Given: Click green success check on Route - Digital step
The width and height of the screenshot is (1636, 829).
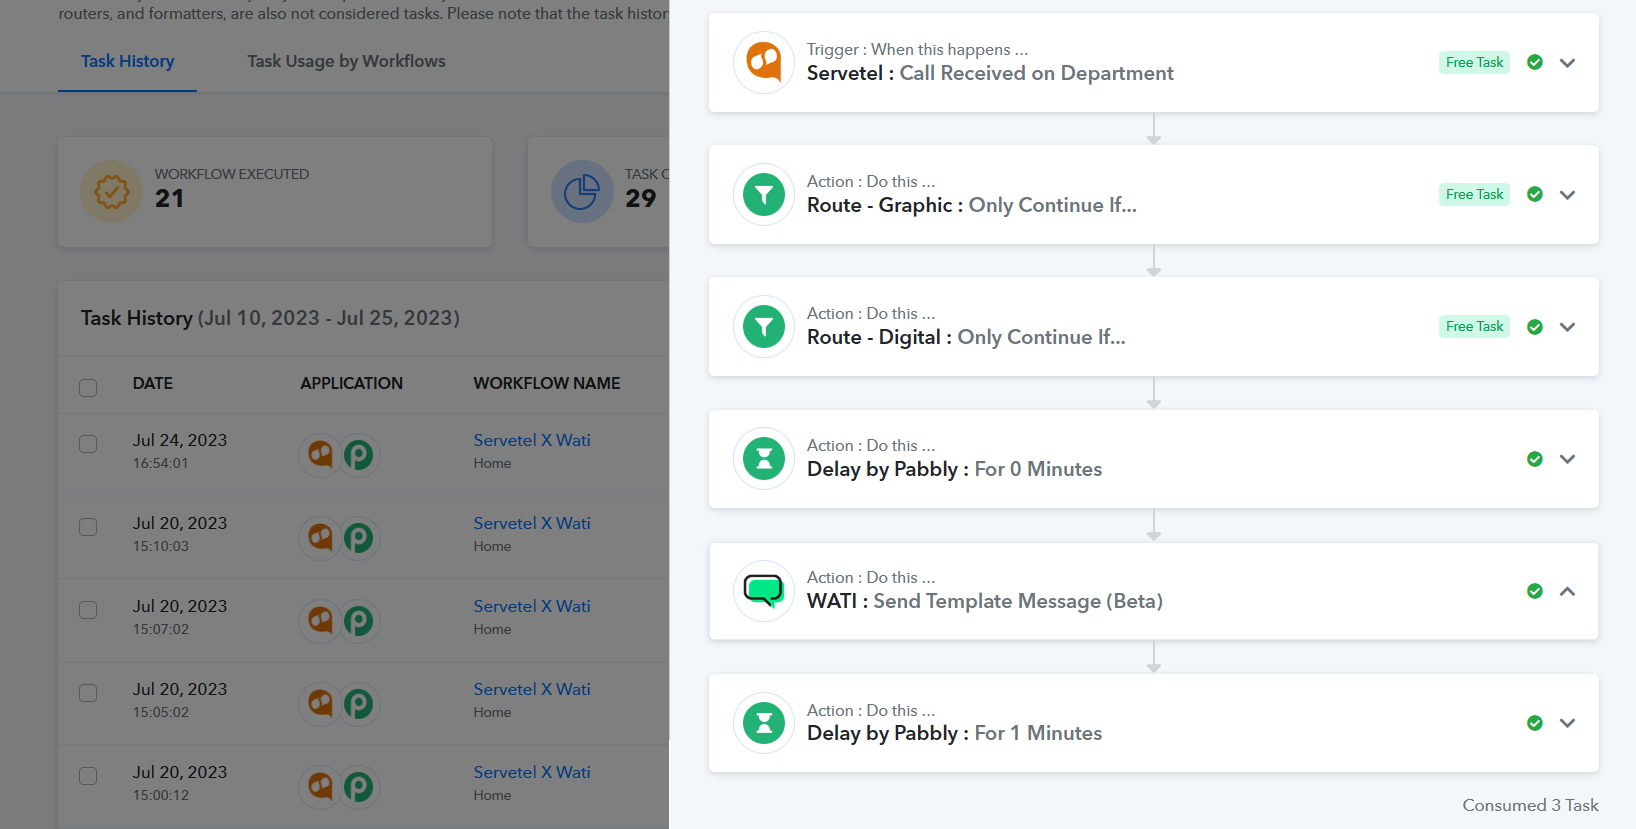Looking at the screenshot, I should [x=1535, y=327].
